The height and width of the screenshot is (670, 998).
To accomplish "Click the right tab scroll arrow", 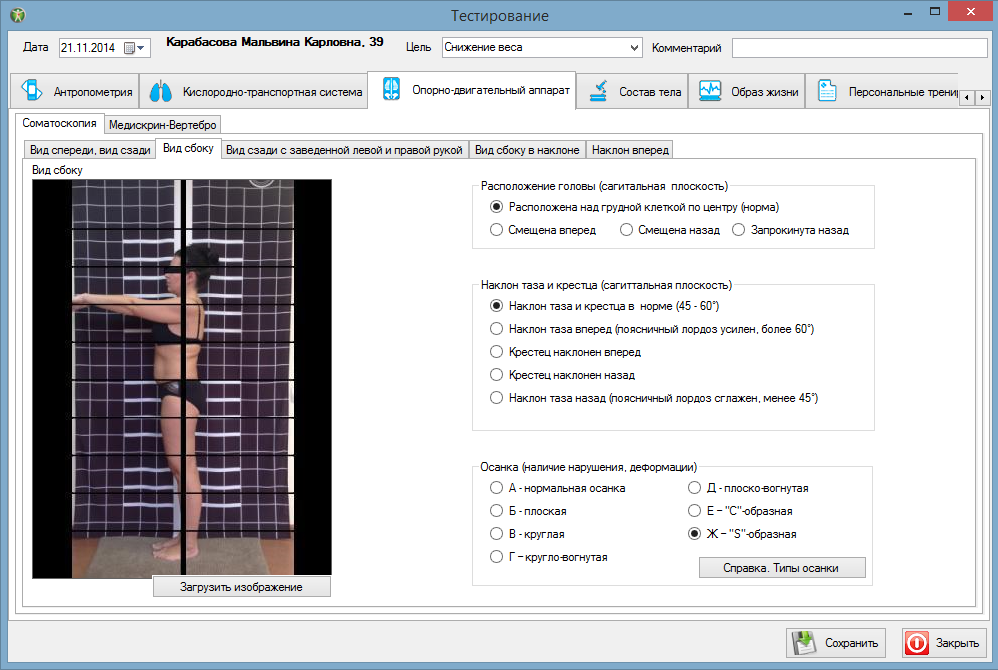I will [x=982, y=97].
